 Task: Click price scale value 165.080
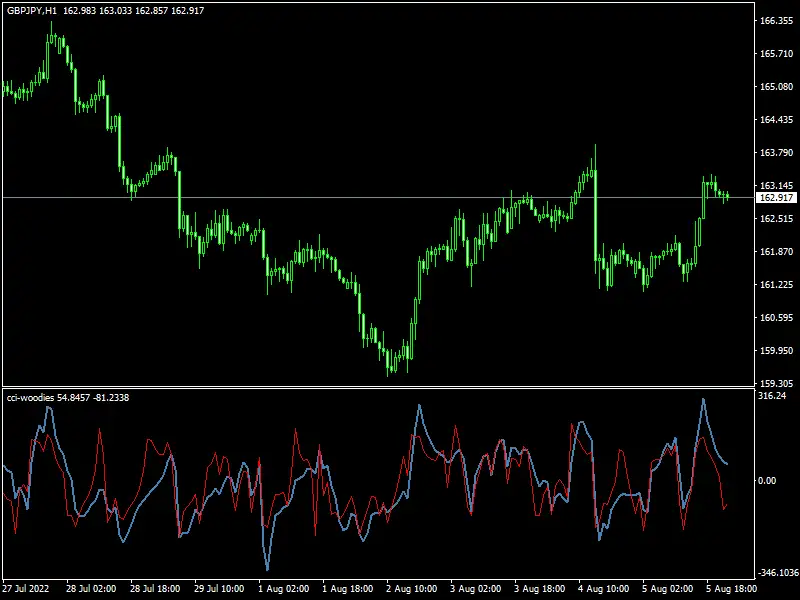(x=777, y=87)
